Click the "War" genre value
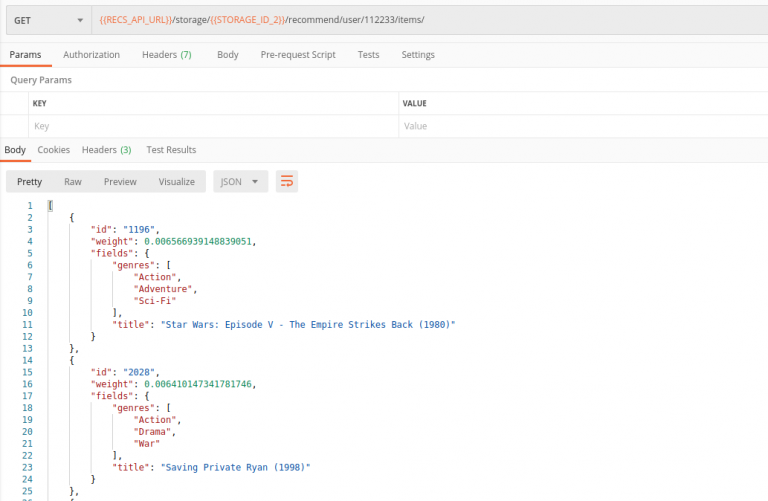The image size is (768, 501). [146, 444]
